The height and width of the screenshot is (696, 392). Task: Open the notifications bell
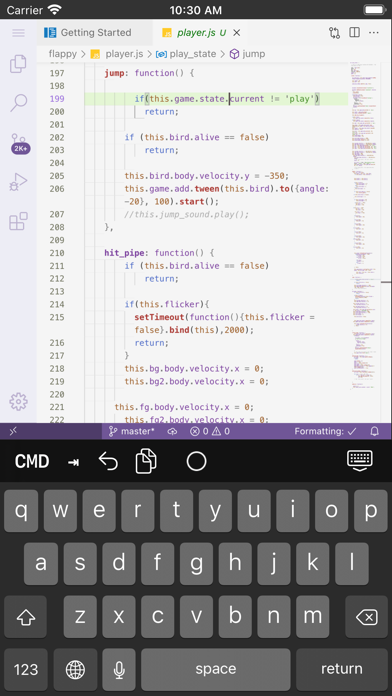(375, 431)
